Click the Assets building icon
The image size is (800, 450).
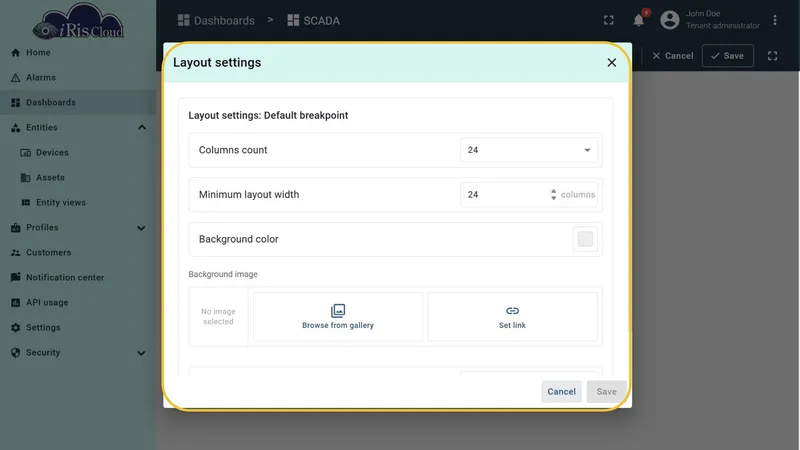(26, 178)
